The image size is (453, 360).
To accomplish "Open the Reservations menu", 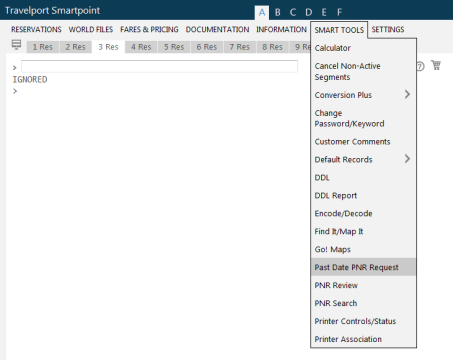I will (36, 29).
